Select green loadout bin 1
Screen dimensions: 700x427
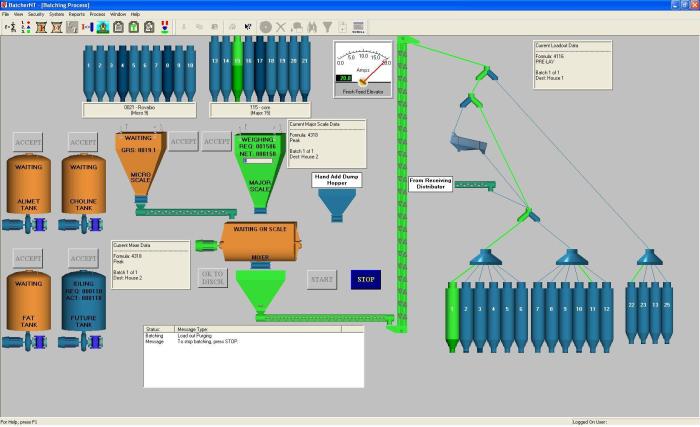452,313
